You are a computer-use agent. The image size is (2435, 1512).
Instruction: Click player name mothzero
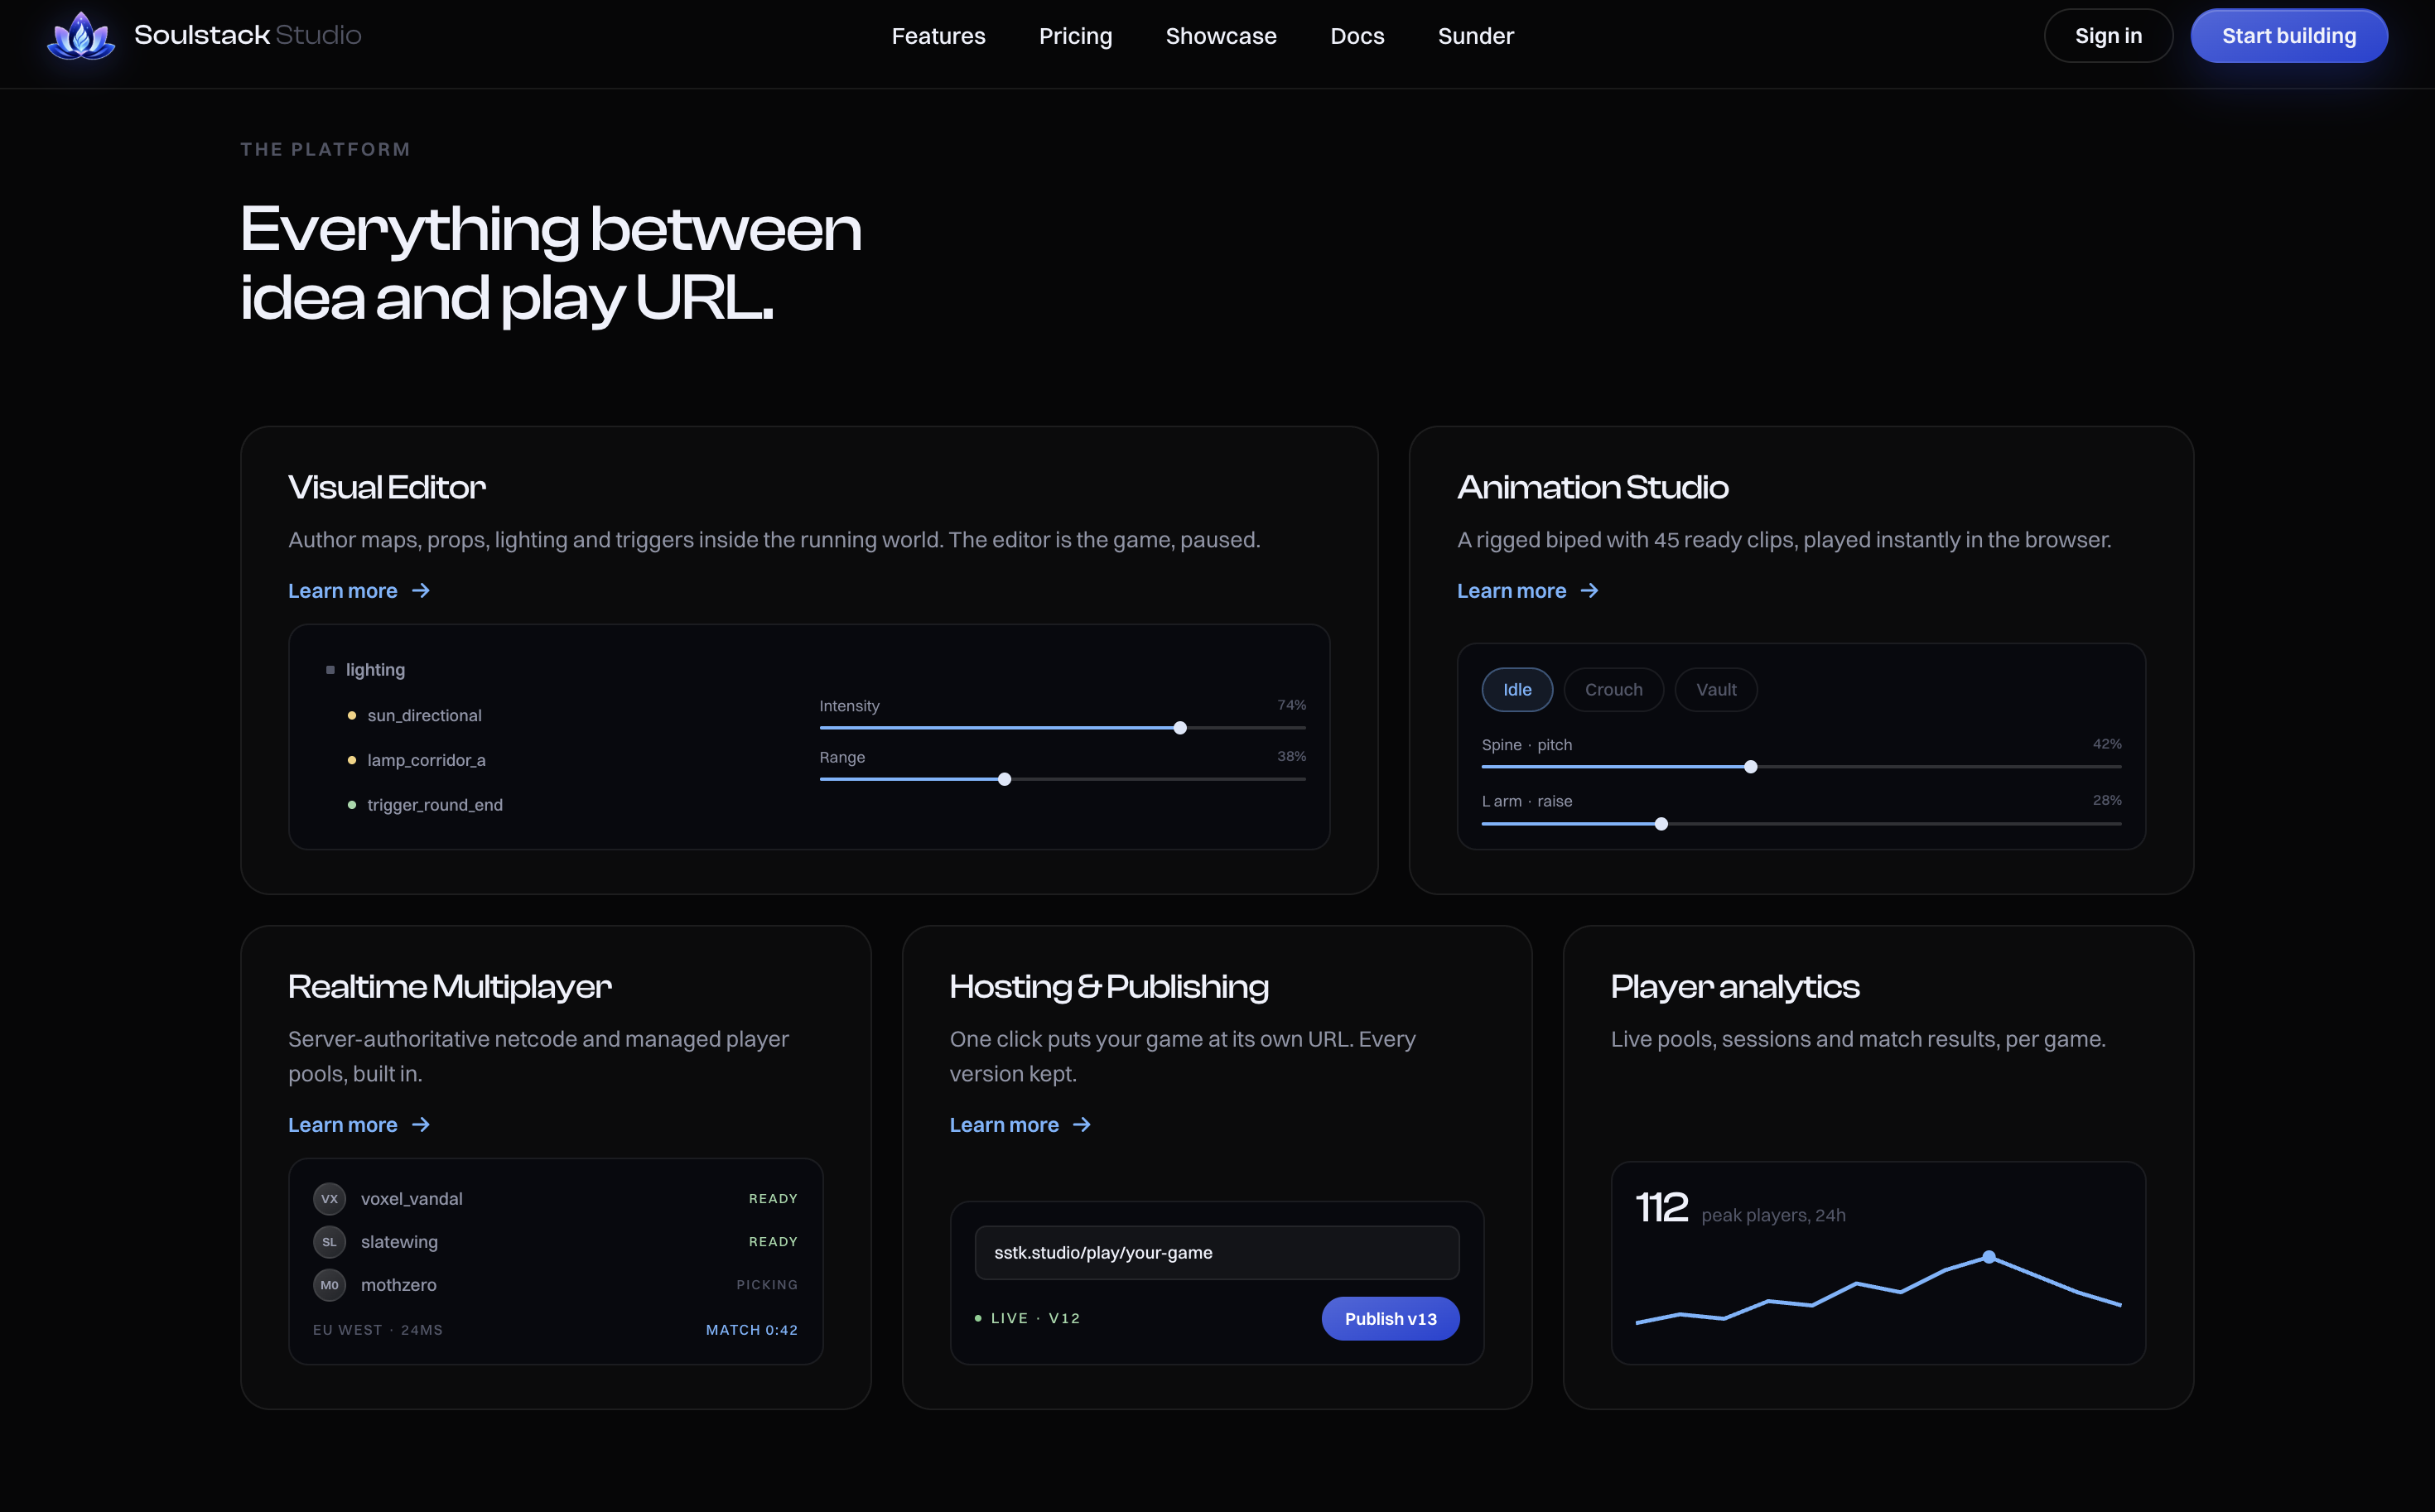(398, 1284)
